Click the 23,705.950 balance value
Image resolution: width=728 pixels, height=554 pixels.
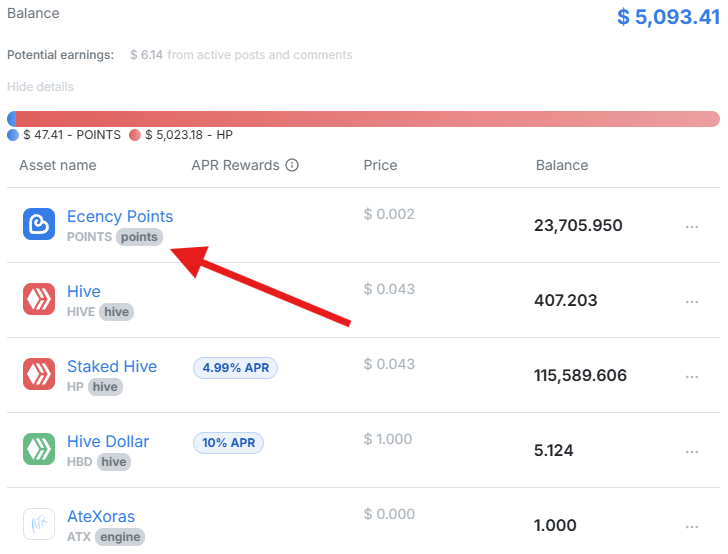click(578, 225)
